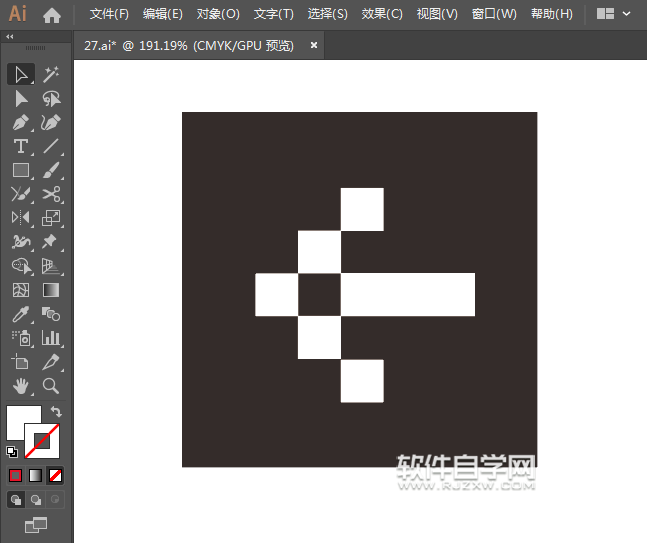The height and width of the screenshot is (543, 647).
Task: Enable Draw Normal mode
Action: 16,500
